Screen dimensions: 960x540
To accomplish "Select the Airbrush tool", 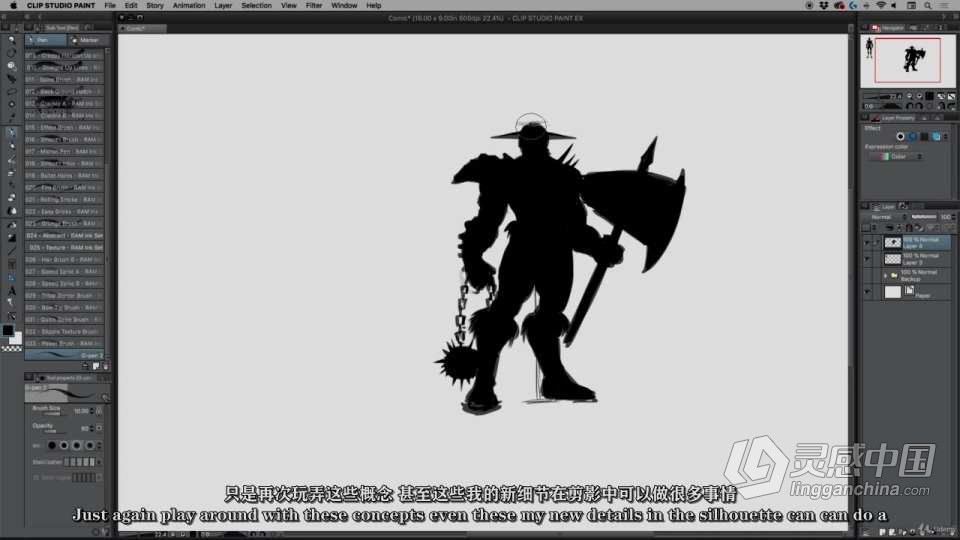I will (11, 173).
